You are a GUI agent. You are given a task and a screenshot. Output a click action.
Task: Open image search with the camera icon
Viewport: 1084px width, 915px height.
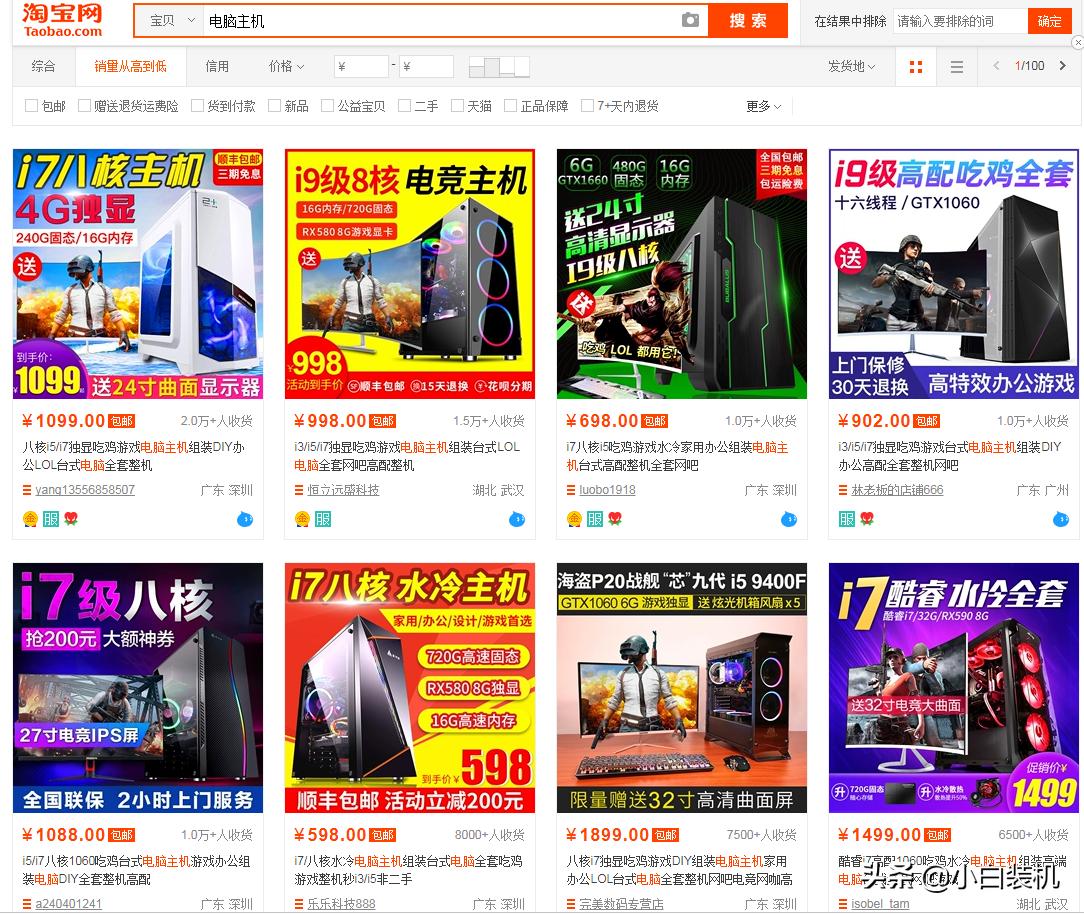pyautogui.click(x=690, y=19)
